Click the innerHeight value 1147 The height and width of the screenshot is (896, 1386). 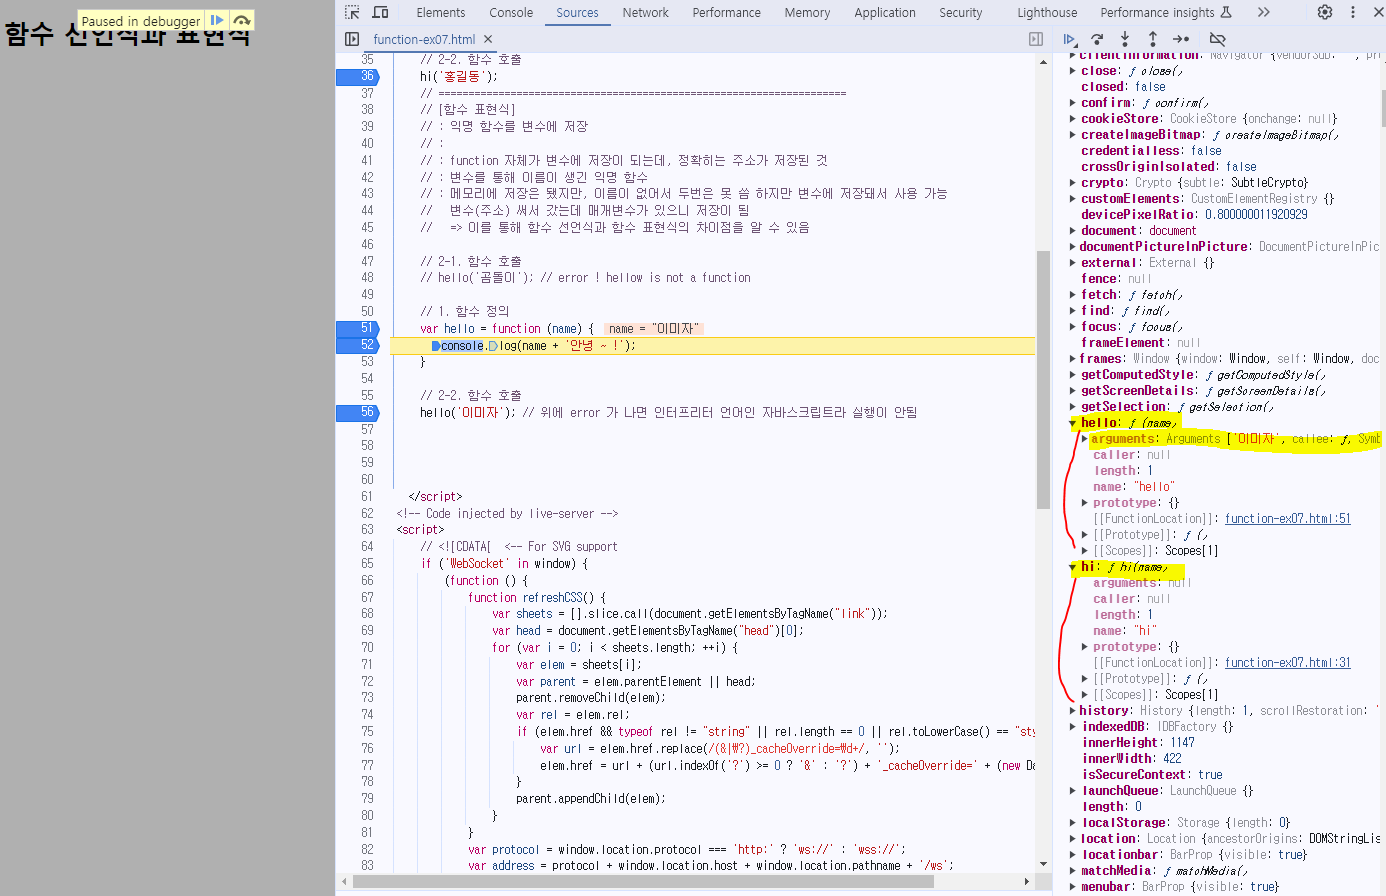(x=1182, y=743)
